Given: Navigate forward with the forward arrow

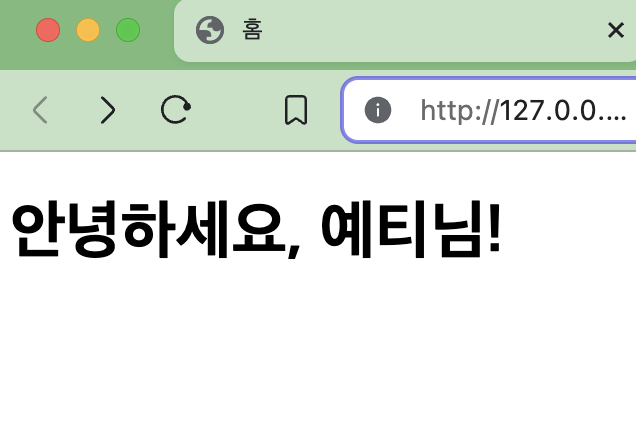Looking at the screenshot, I should tap(108, 110).
